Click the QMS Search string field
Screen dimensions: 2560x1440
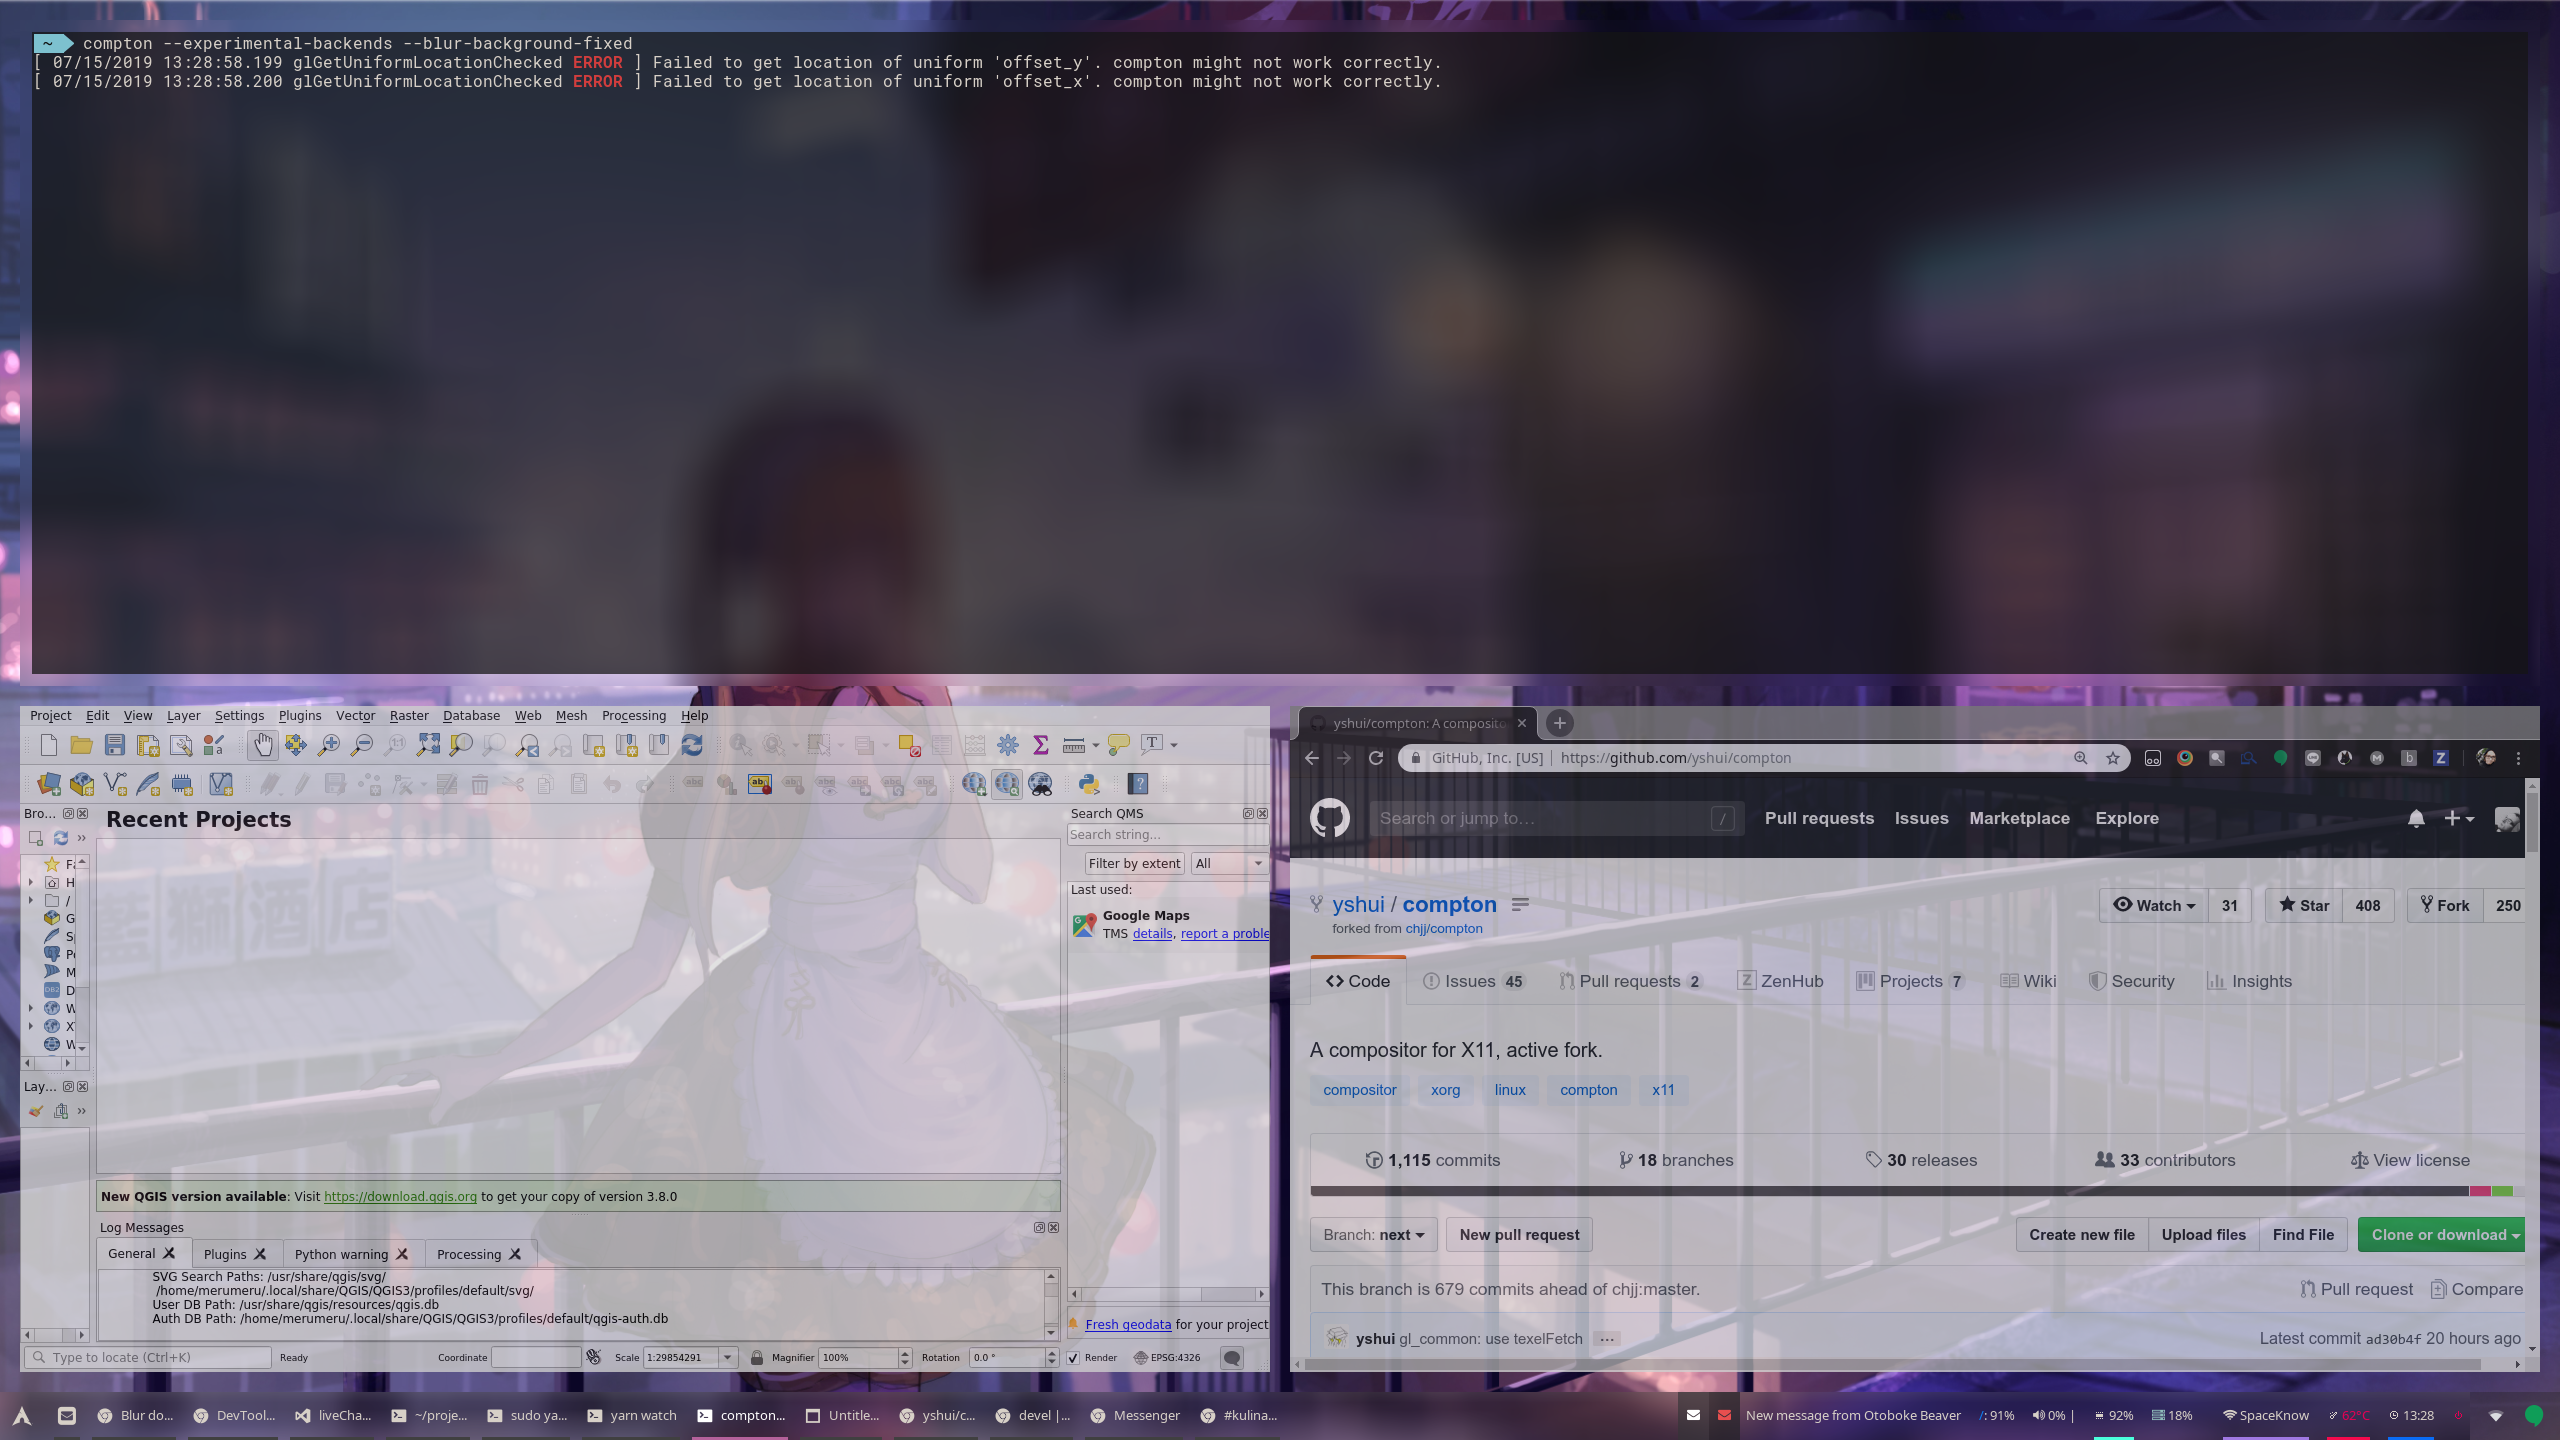pos(1167,835)
